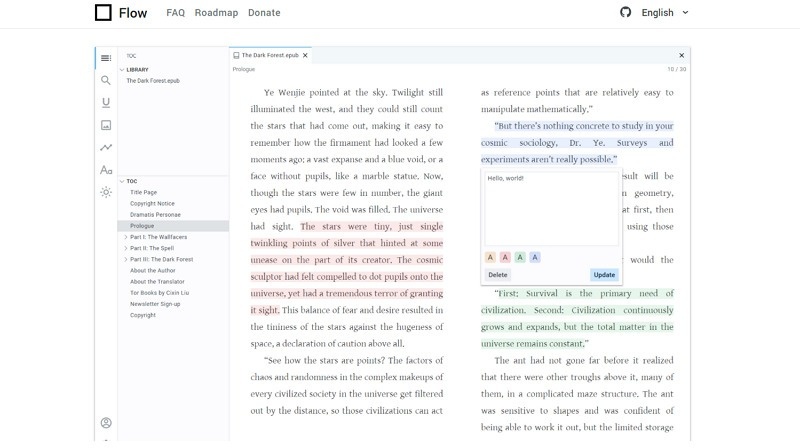Click the 10 / 30 page indicator
Viewport: 800px width, 448px height.
pos(677,69)
